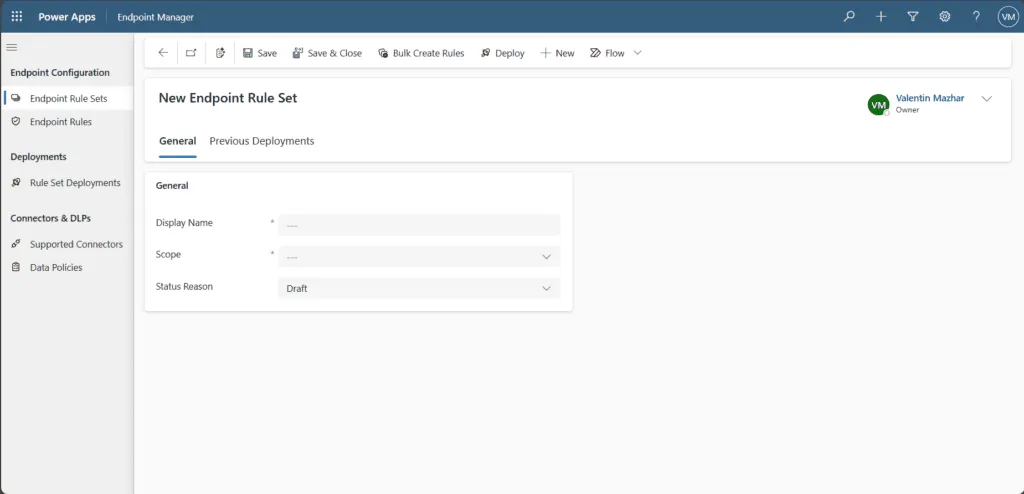Click the Display Name input field
1024x494 pixels.
419,225
